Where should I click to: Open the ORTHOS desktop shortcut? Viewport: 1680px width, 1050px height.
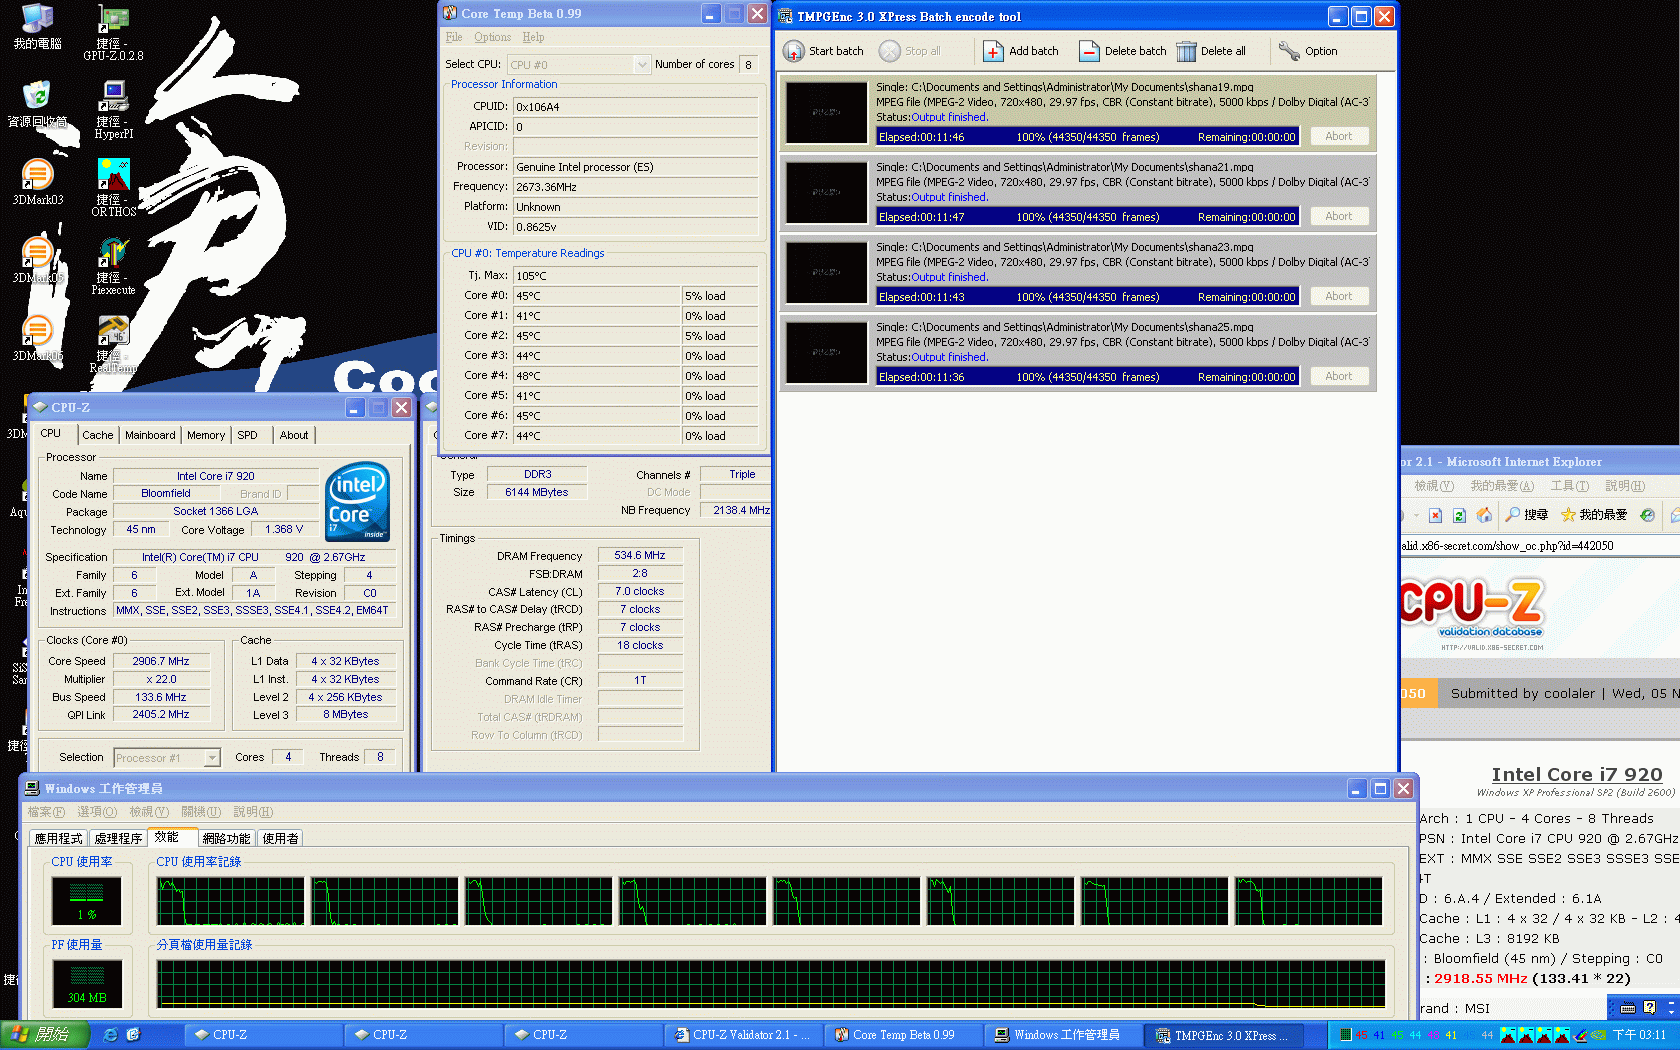pos(113,188)
